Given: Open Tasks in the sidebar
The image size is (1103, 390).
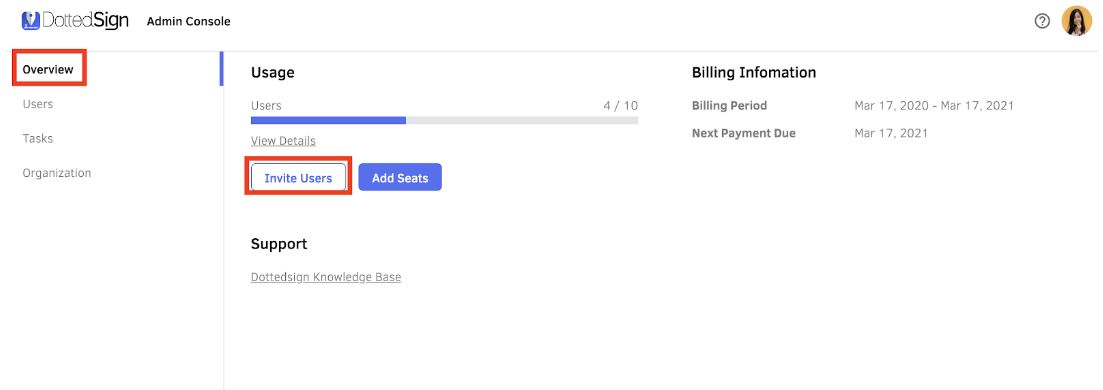Looking at the screenshot, I should 38,139.
